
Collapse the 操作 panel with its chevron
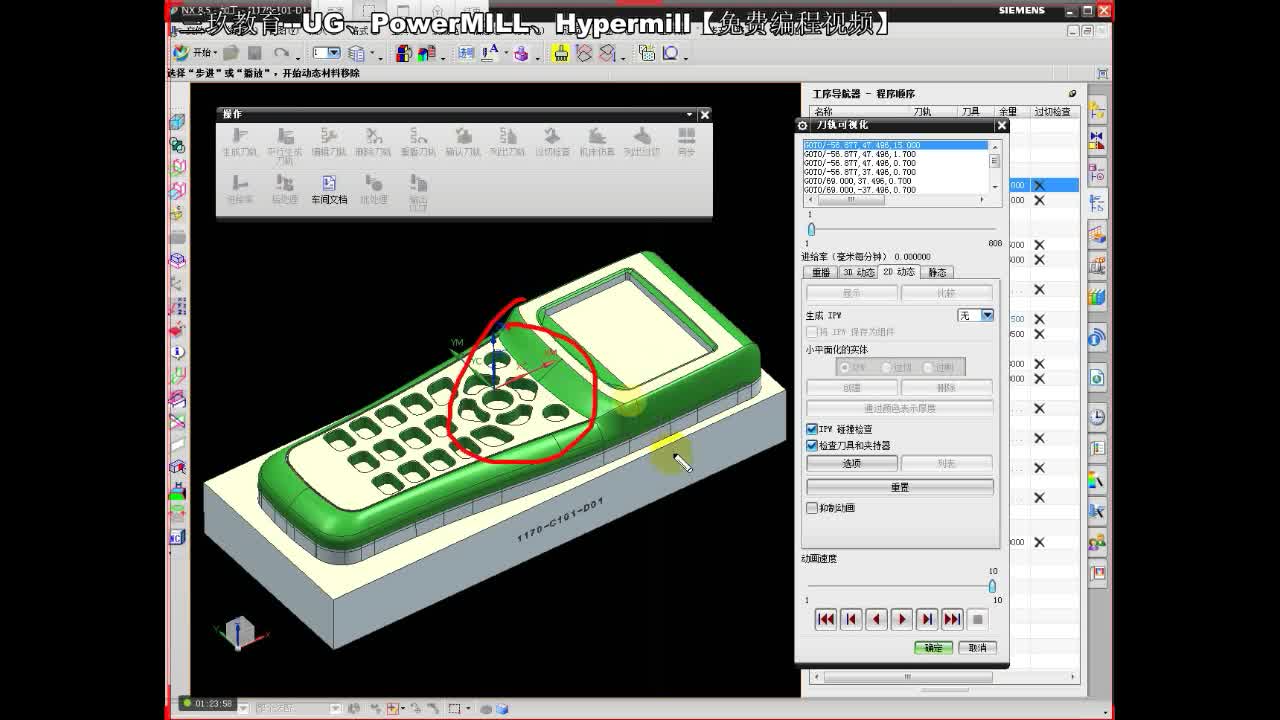tap(688, 114)
